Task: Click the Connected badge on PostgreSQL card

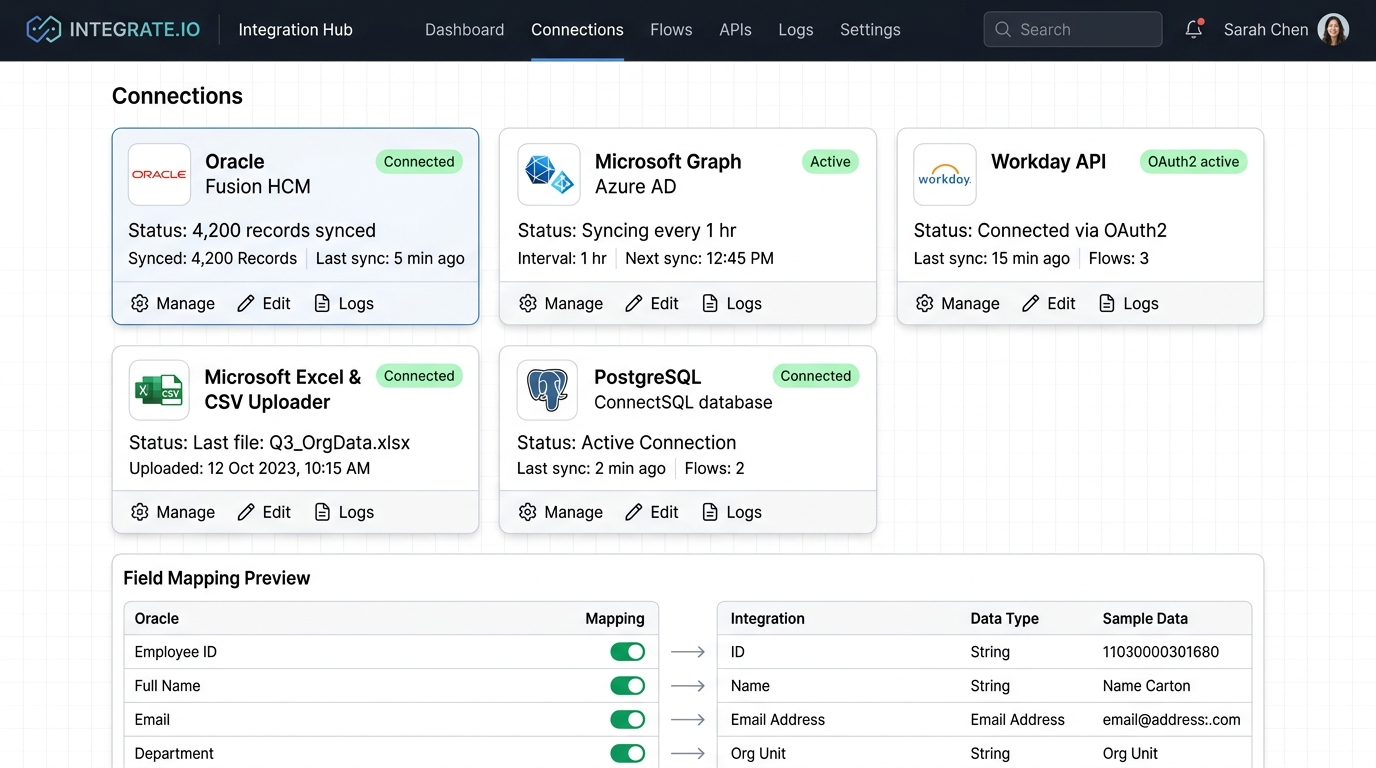Action: (816, 376)
